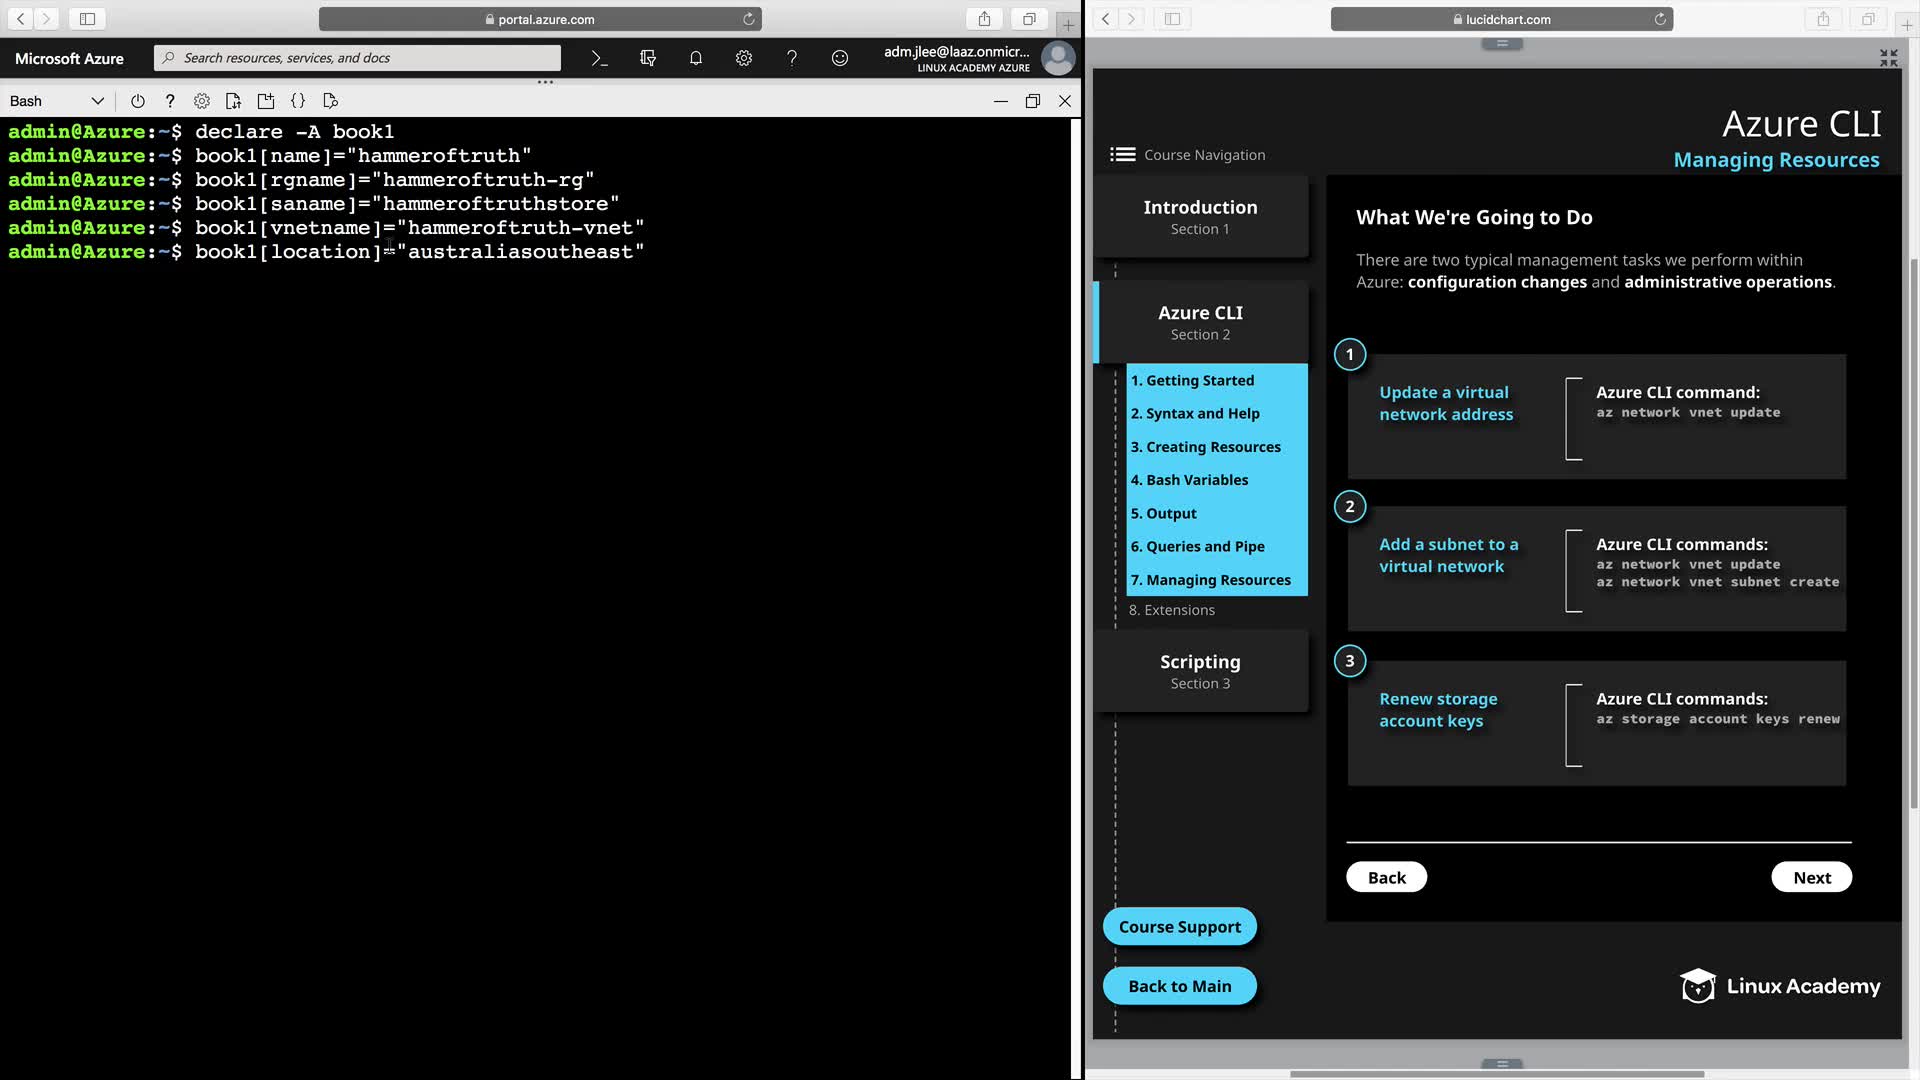Select 8. Extensions lesson
The image size is (1920, 1080).
[x=1171, y=610]
